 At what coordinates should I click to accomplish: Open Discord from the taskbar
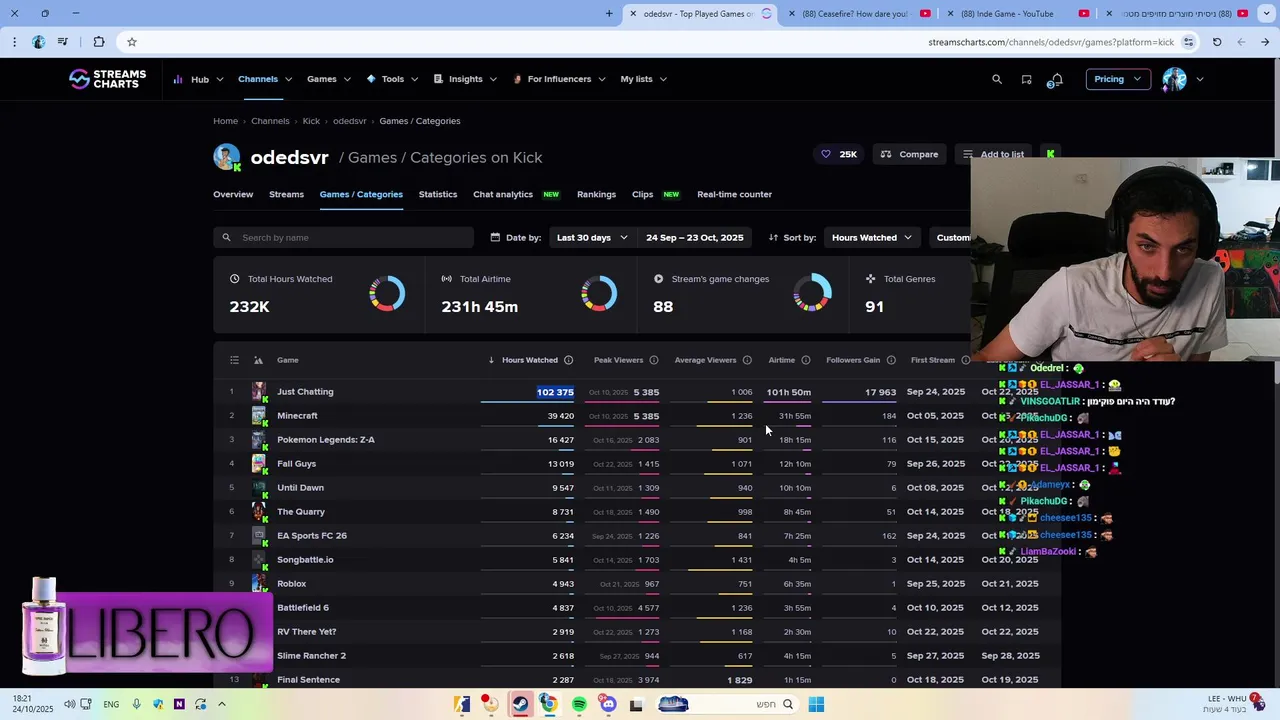608,704
